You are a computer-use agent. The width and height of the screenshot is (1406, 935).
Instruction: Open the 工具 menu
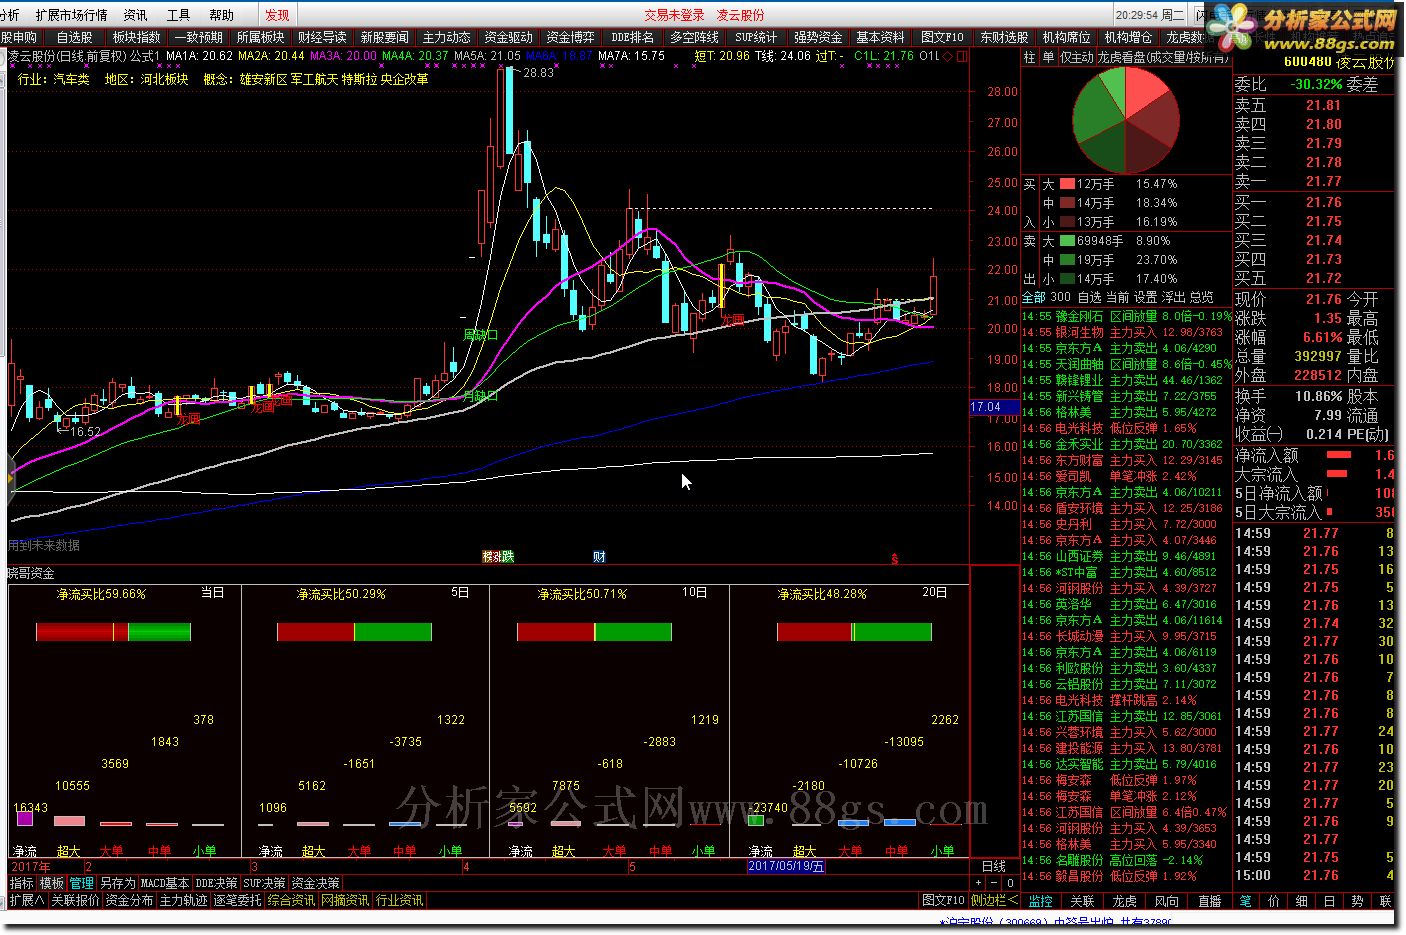pos(178,15)
